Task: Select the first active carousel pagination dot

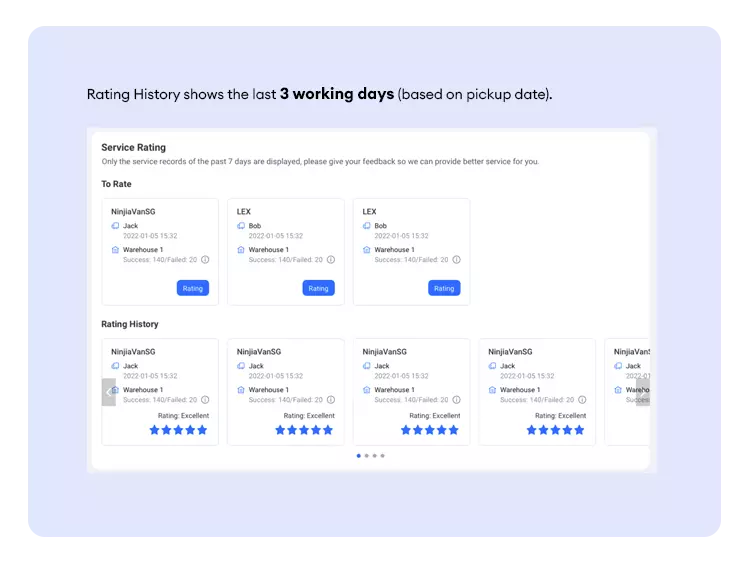Action: (x=358, y=456)
